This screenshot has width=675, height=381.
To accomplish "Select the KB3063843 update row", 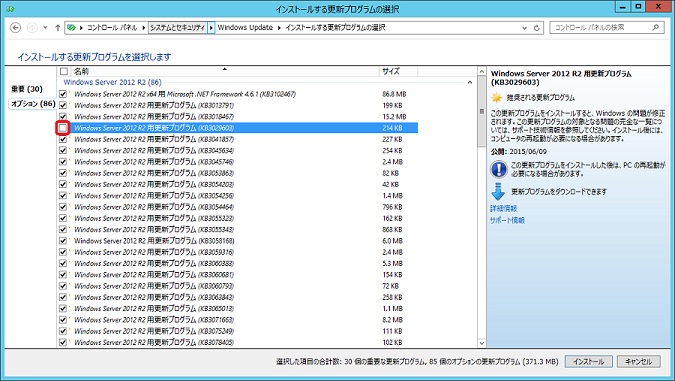I will [x=238, y=297].
